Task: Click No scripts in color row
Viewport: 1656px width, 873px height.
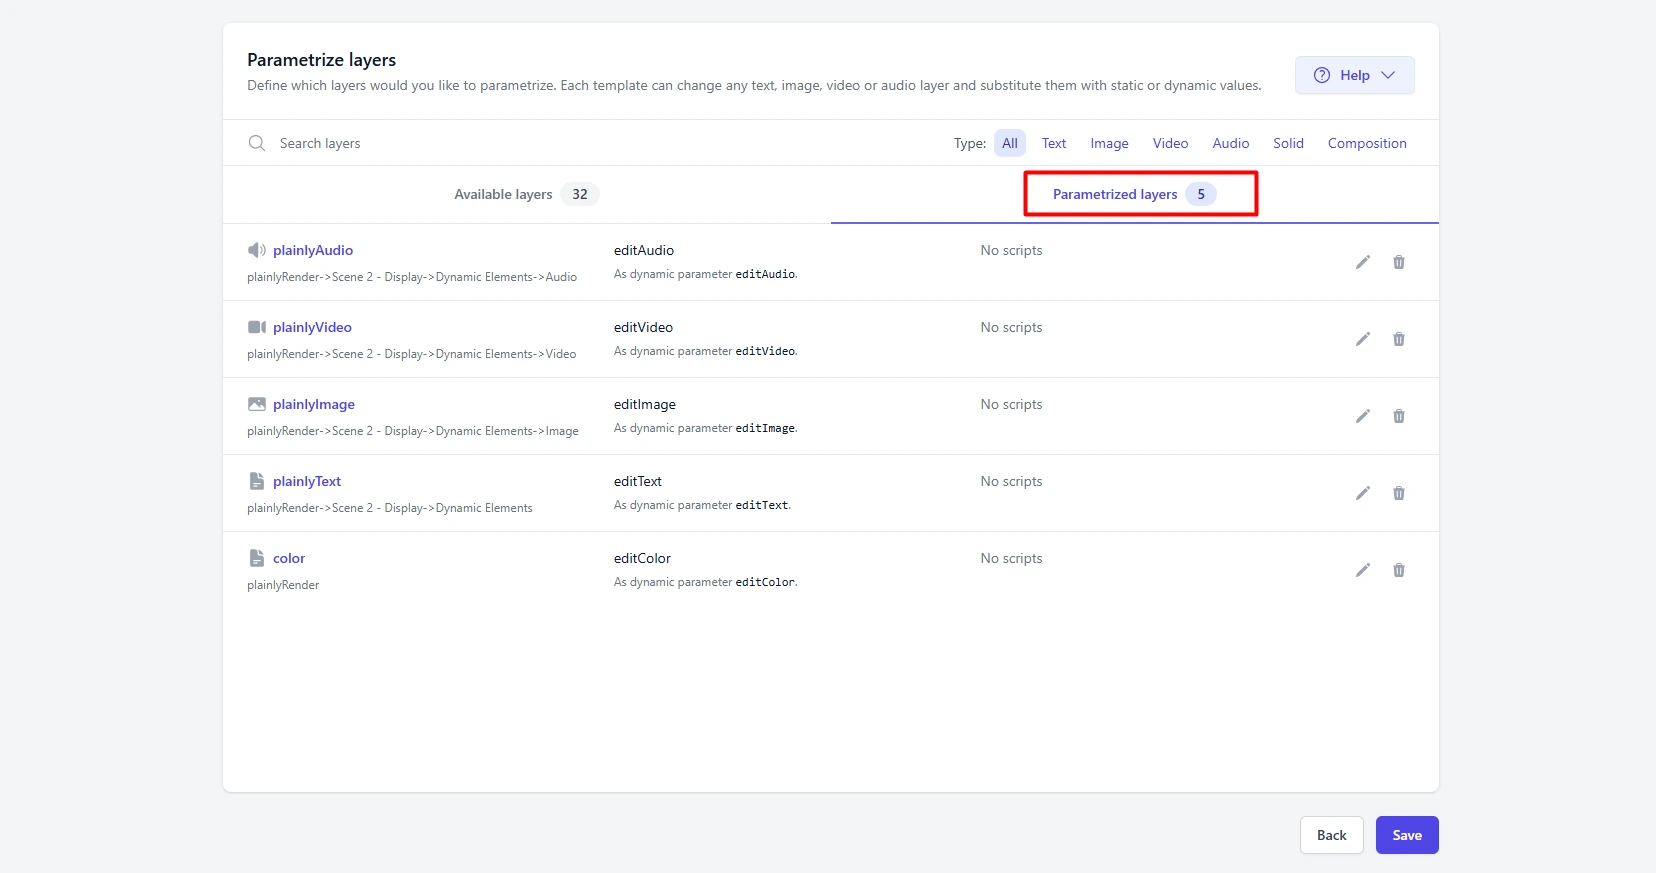Action: click(x=1011, y=558)
